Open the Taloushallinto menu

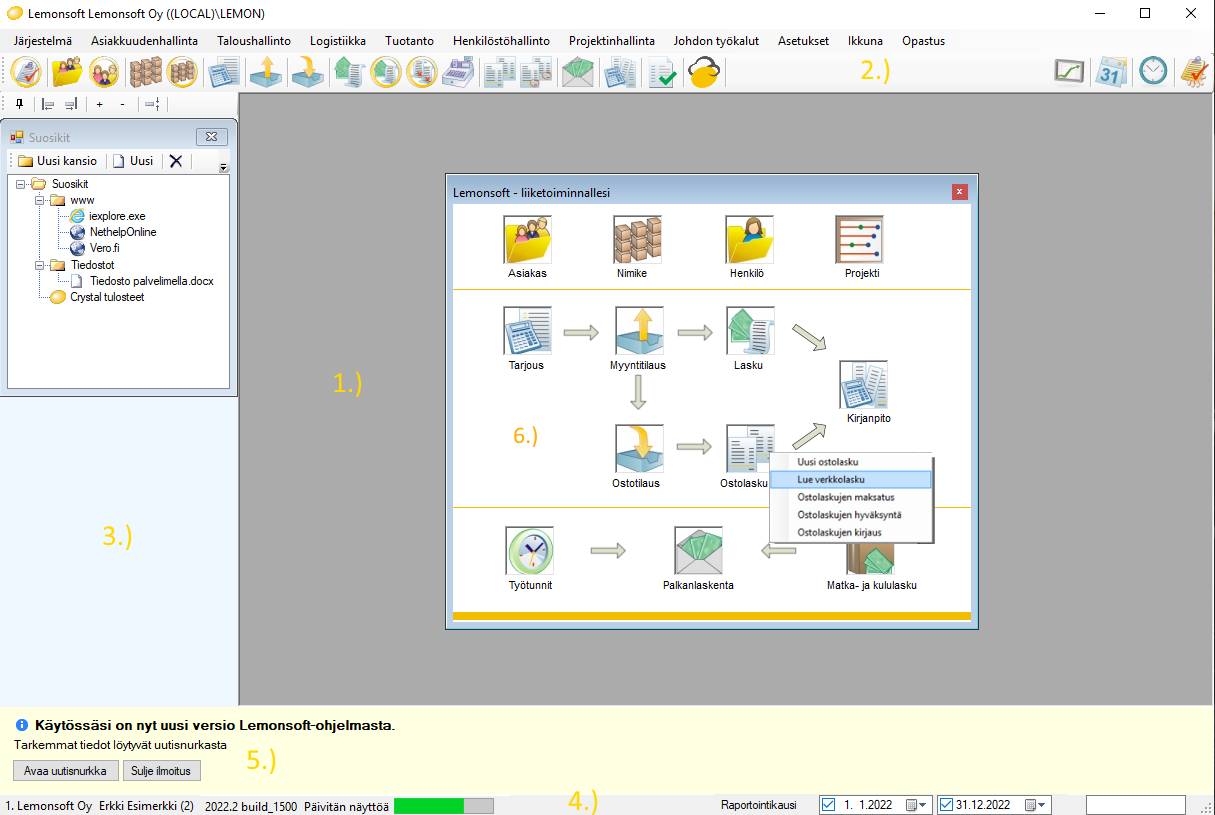(254, 41)
